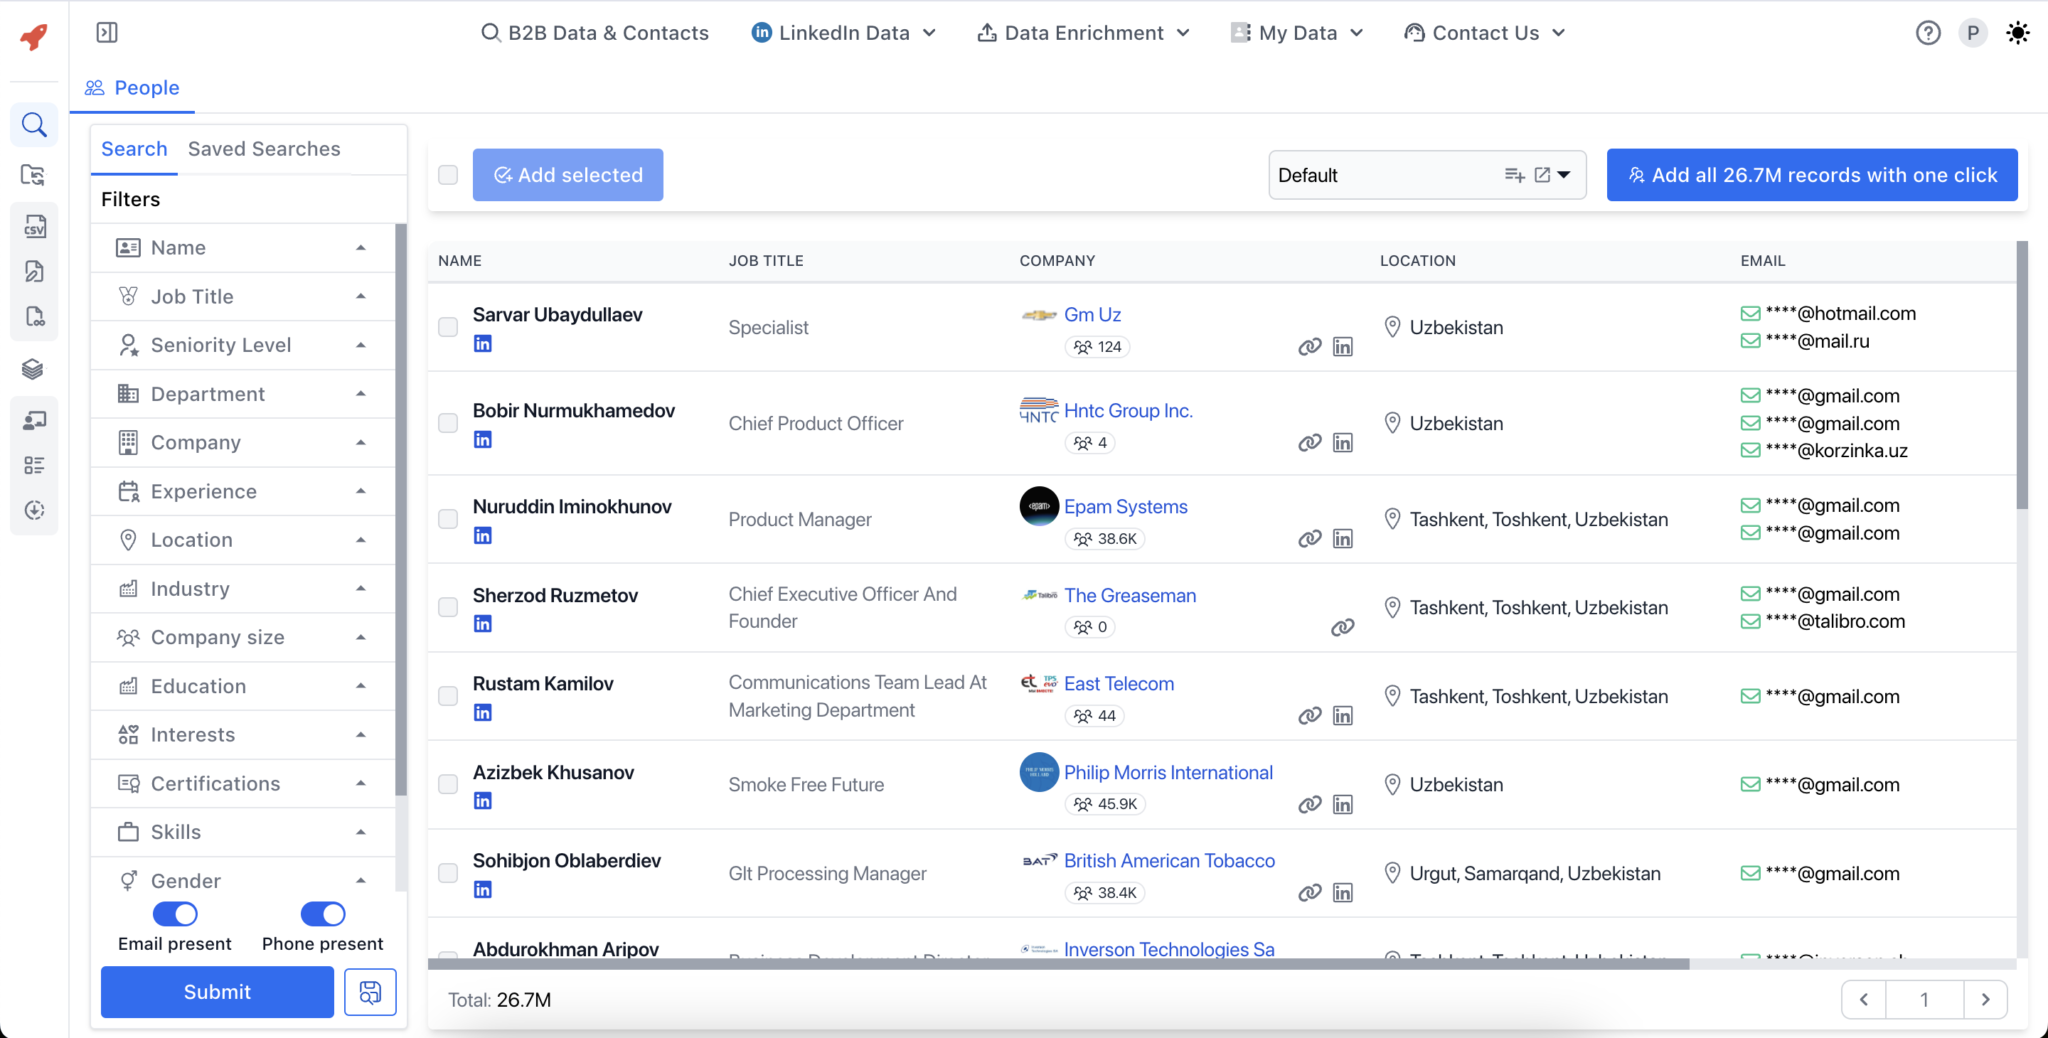Click the layers/stack icon in the sidebar
The width and height of the screenshot is (2048, 1038).
[x=34, y=368]
